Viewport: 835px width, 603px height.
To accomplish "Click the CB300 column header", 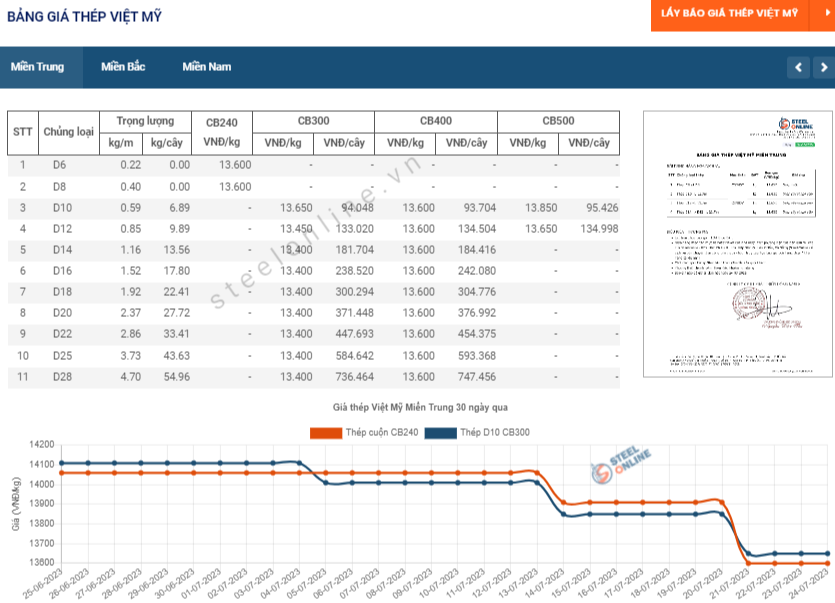I will coord(314,121).
